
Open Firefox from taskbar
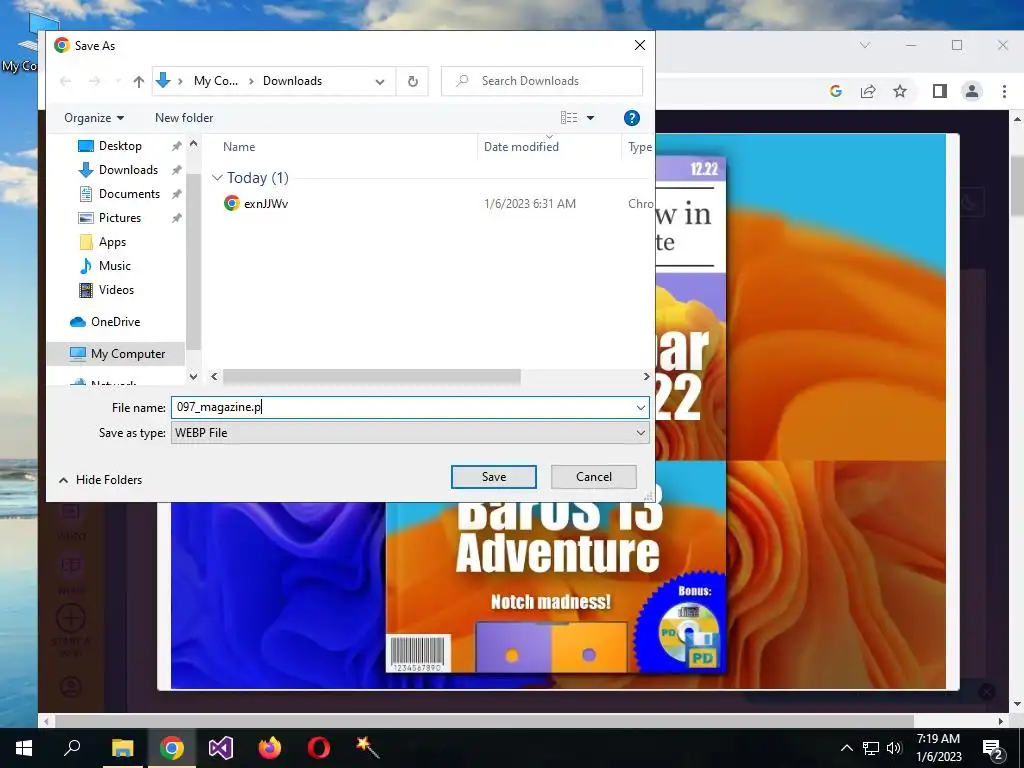click(270, 748)
